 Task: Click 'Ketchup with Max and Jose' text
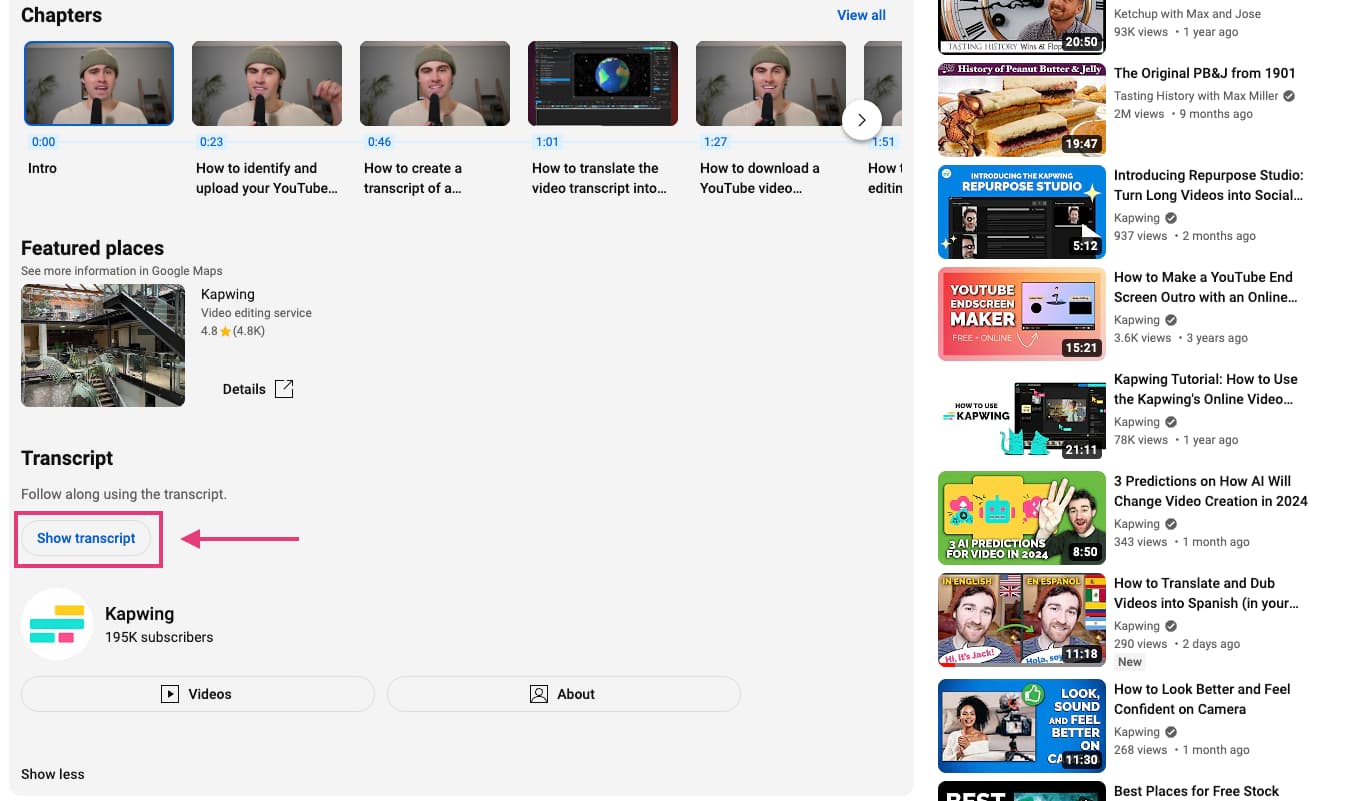pos(1187,14)
